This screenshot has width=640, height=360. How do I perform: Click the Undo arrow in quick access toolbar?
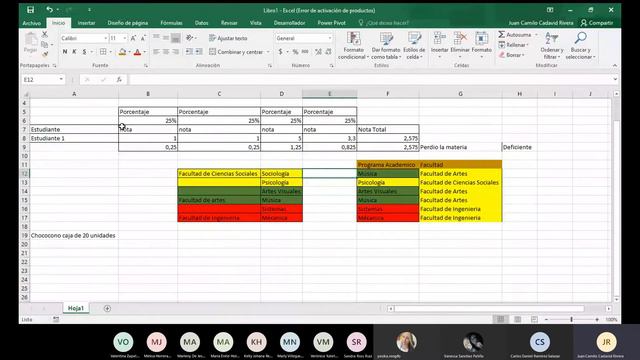pyautogui.click(x=49, y=9)
